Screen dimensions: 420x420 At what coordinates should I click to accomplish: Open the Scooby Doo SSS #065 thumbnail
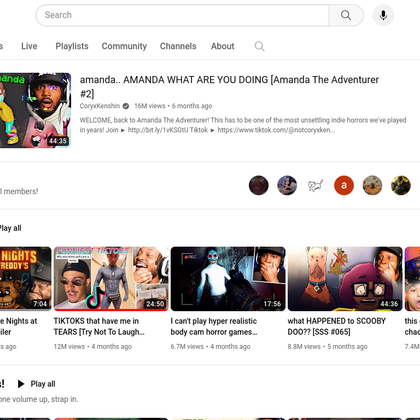345,279
